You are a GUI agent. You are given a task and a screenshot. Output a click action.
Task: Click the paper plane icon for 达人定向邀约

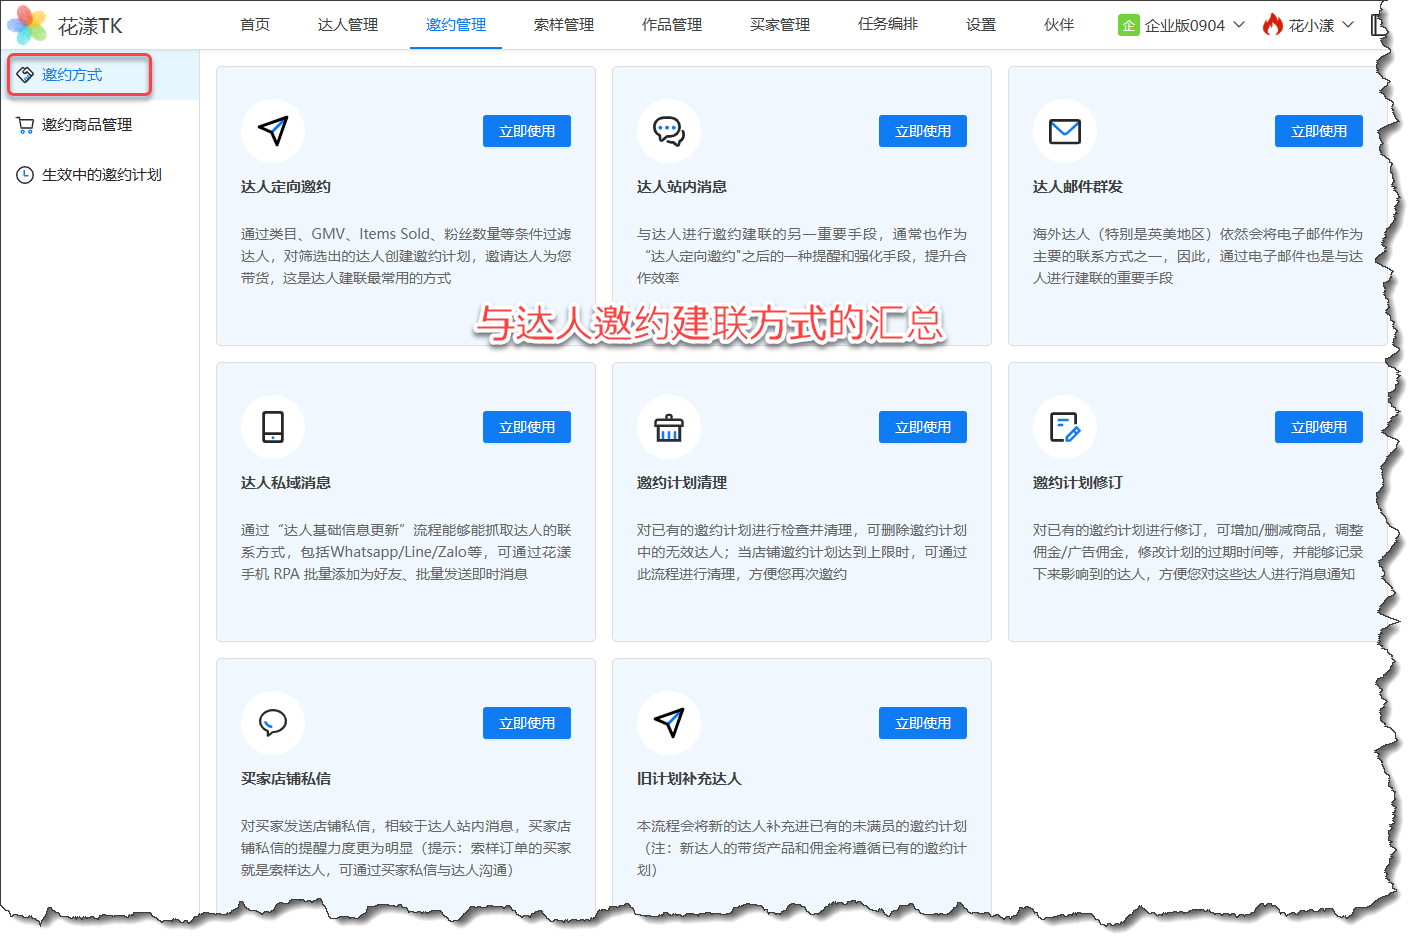pos(273,131)
